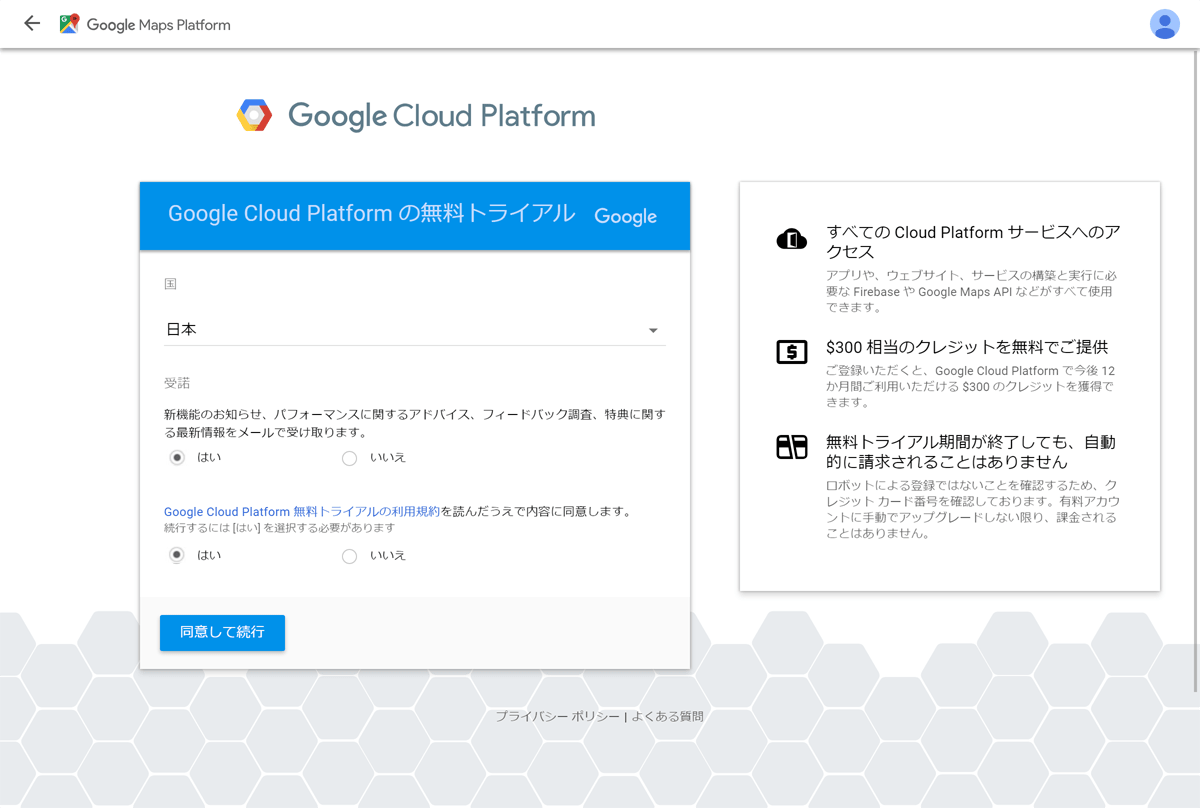Click the Google Maps Platform header title

[159, 25]
